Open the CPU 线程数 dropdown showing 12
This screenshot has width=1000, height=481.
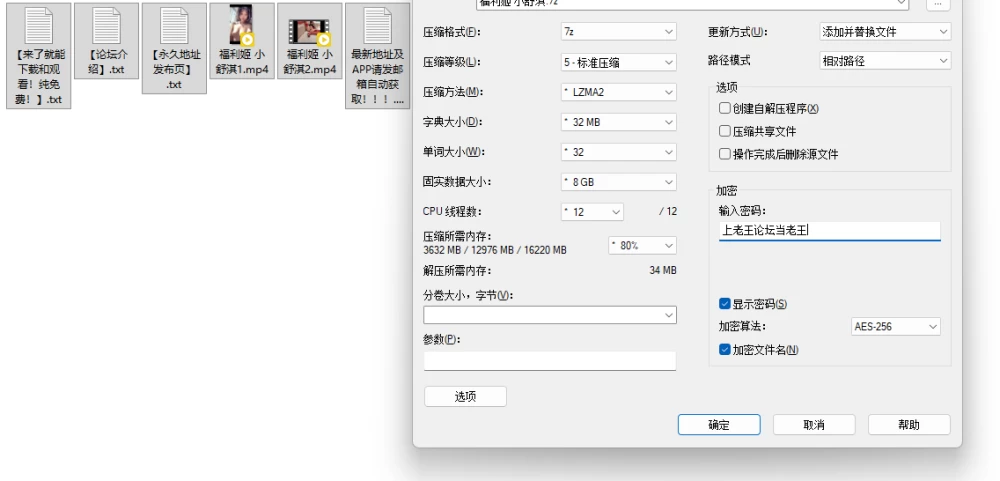tap(592, 212)
